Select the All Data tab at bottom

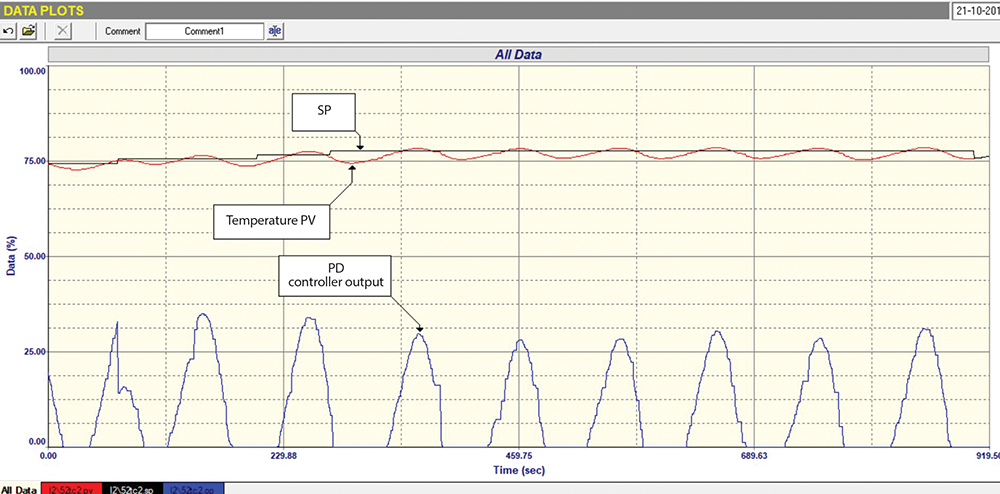pyautogui.click(x=18, y=489)
